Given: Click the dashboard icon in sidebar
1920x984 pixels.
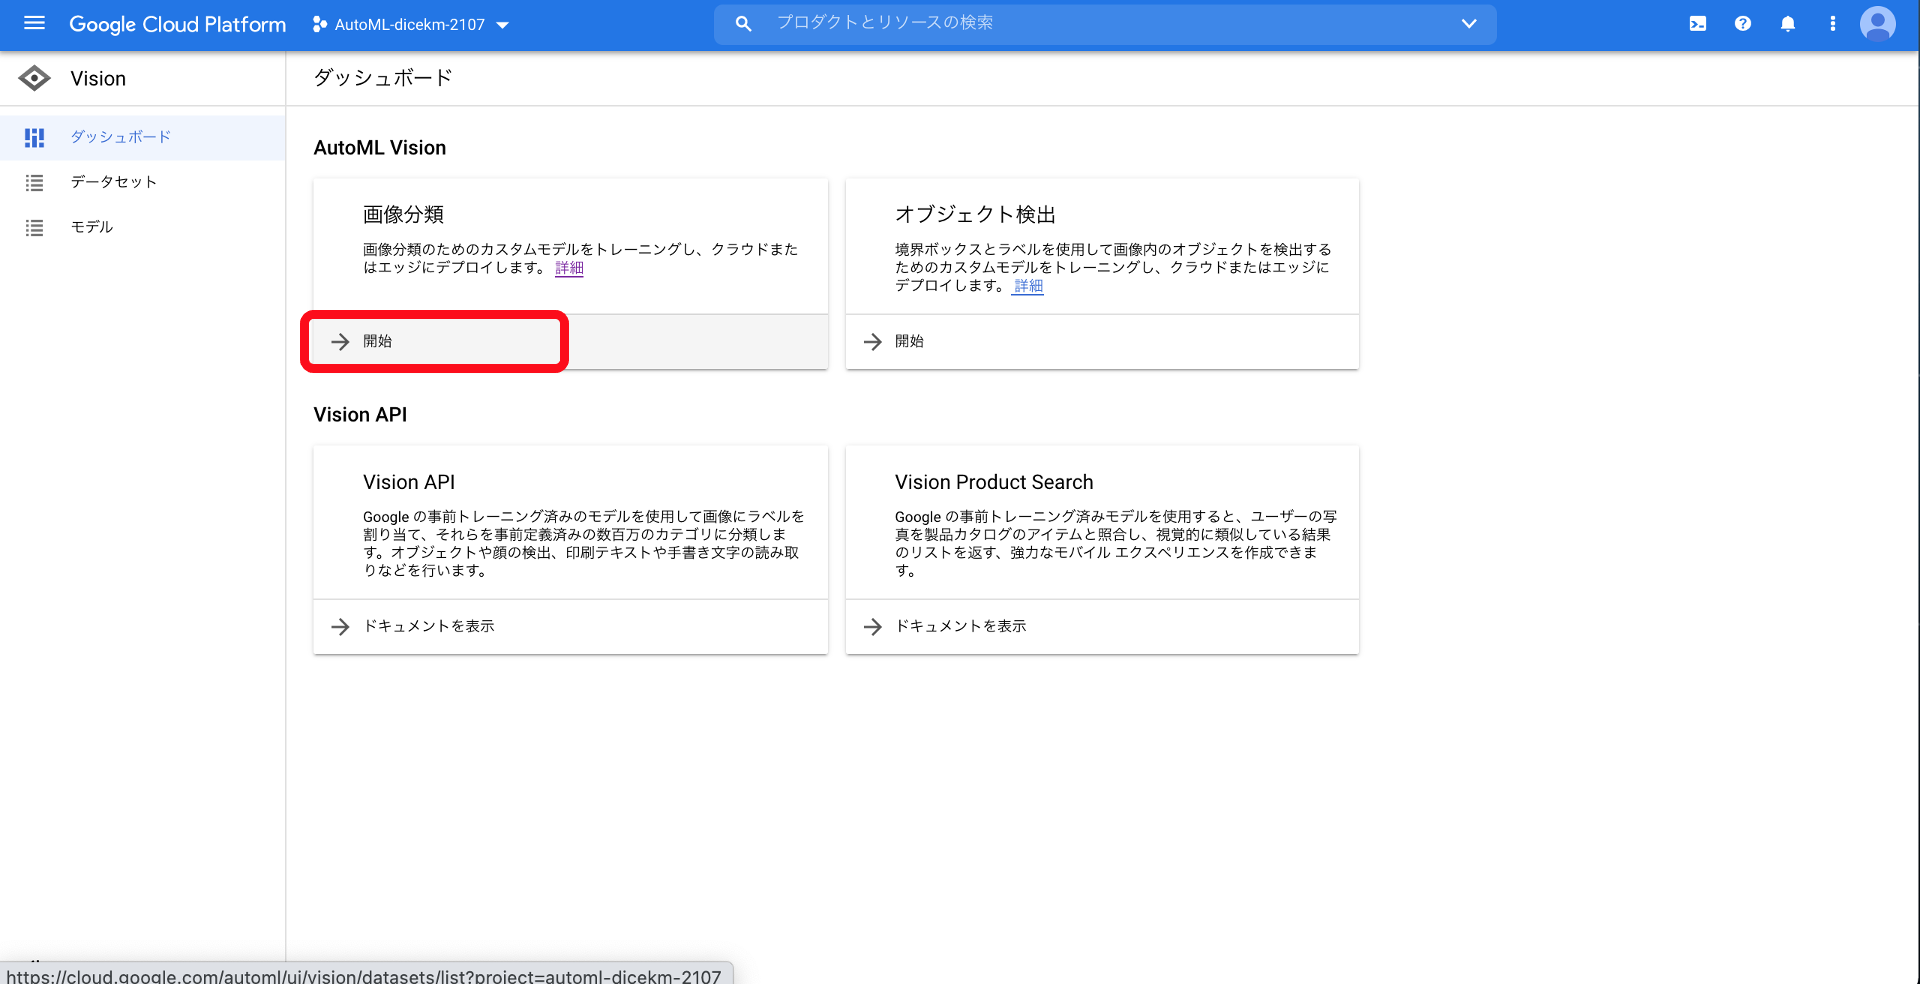Looking at the screenshot, I should 34,137.
